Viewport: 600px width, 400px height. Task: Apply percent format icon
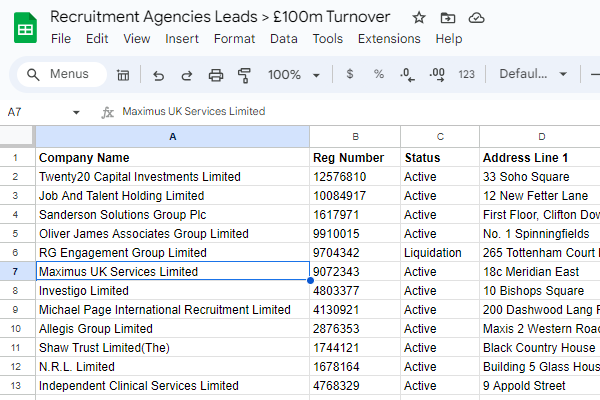click(x=379, y=74)
